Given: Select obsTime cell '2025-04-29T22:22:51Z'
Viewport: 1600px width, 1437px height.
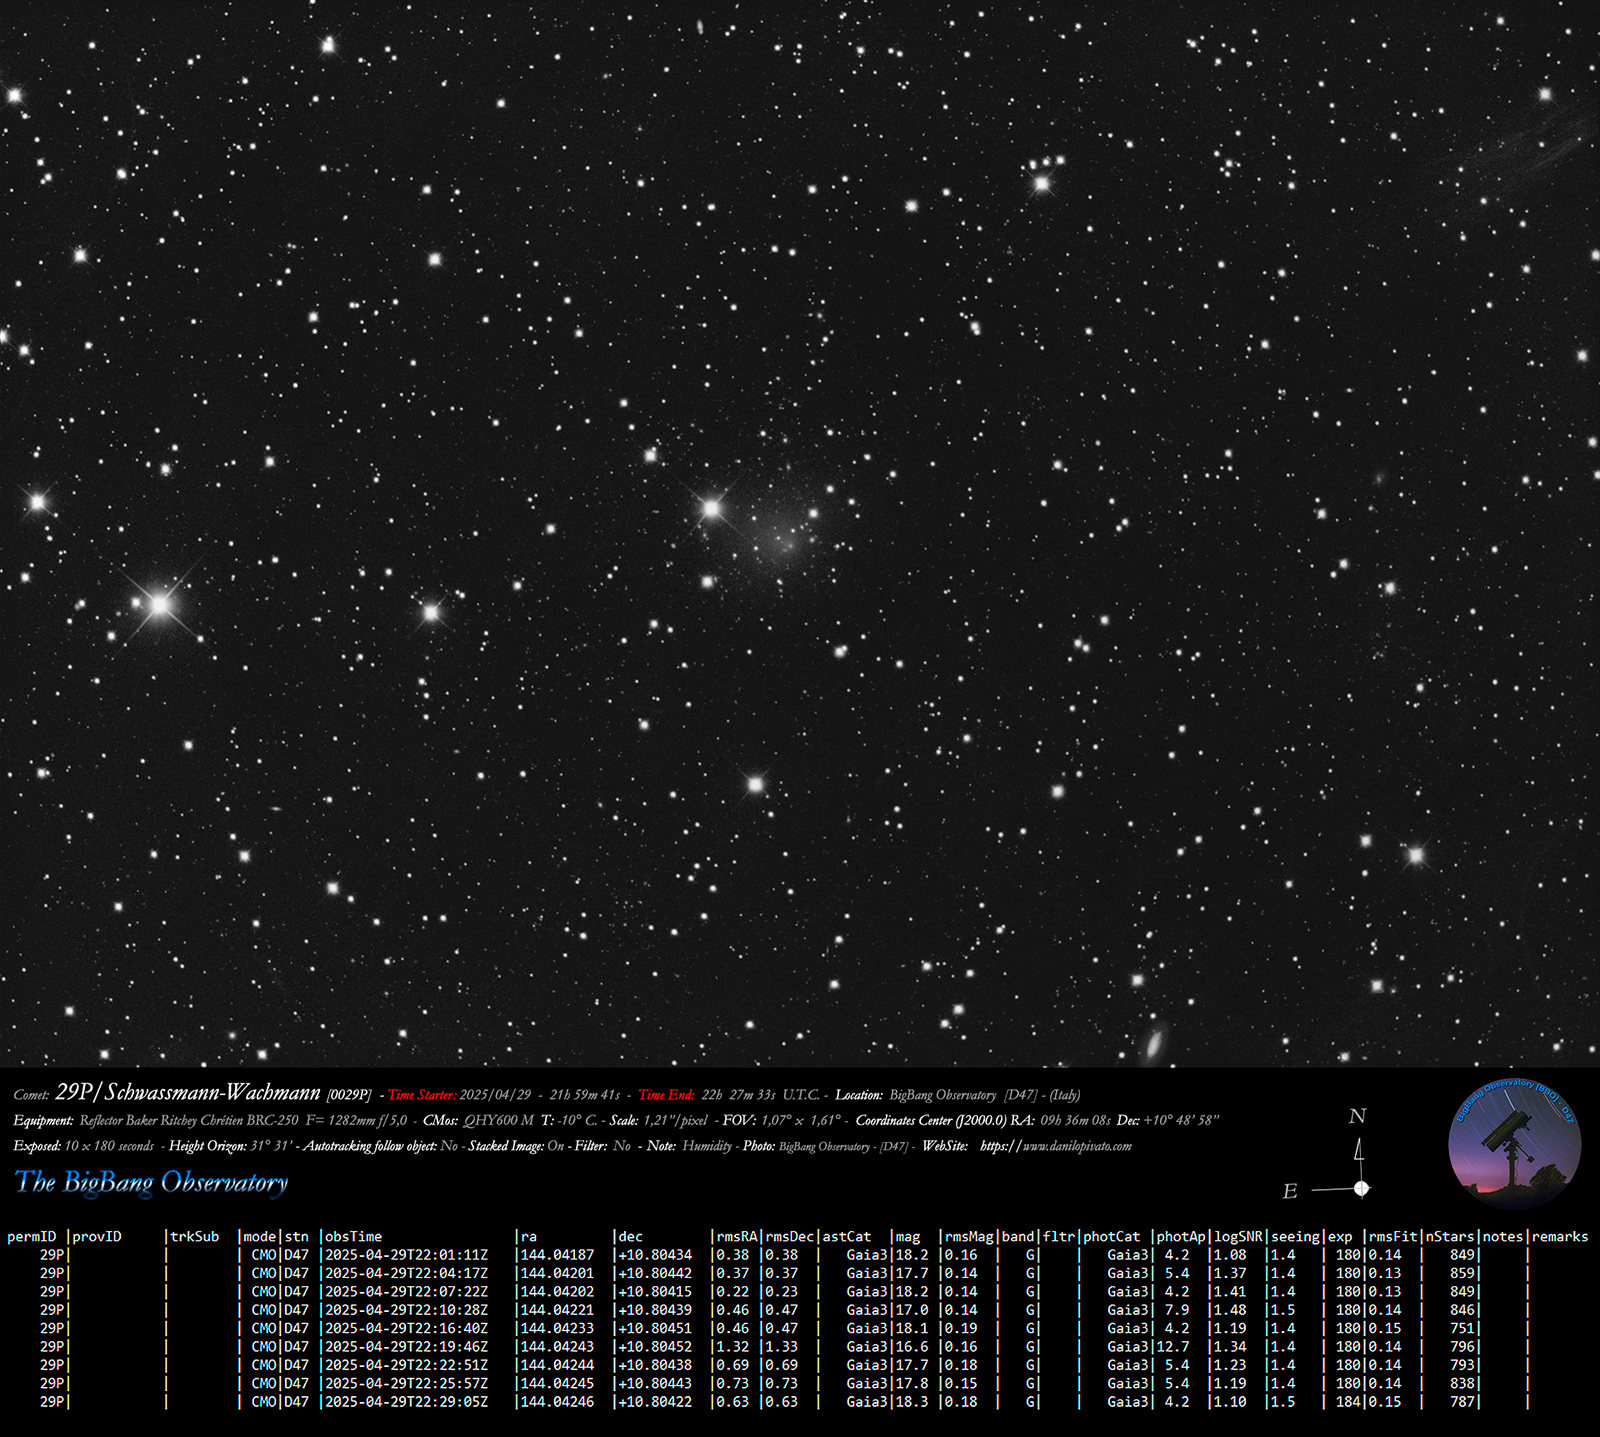Looking at the screenshot, I should click(x=407, y=1365).
